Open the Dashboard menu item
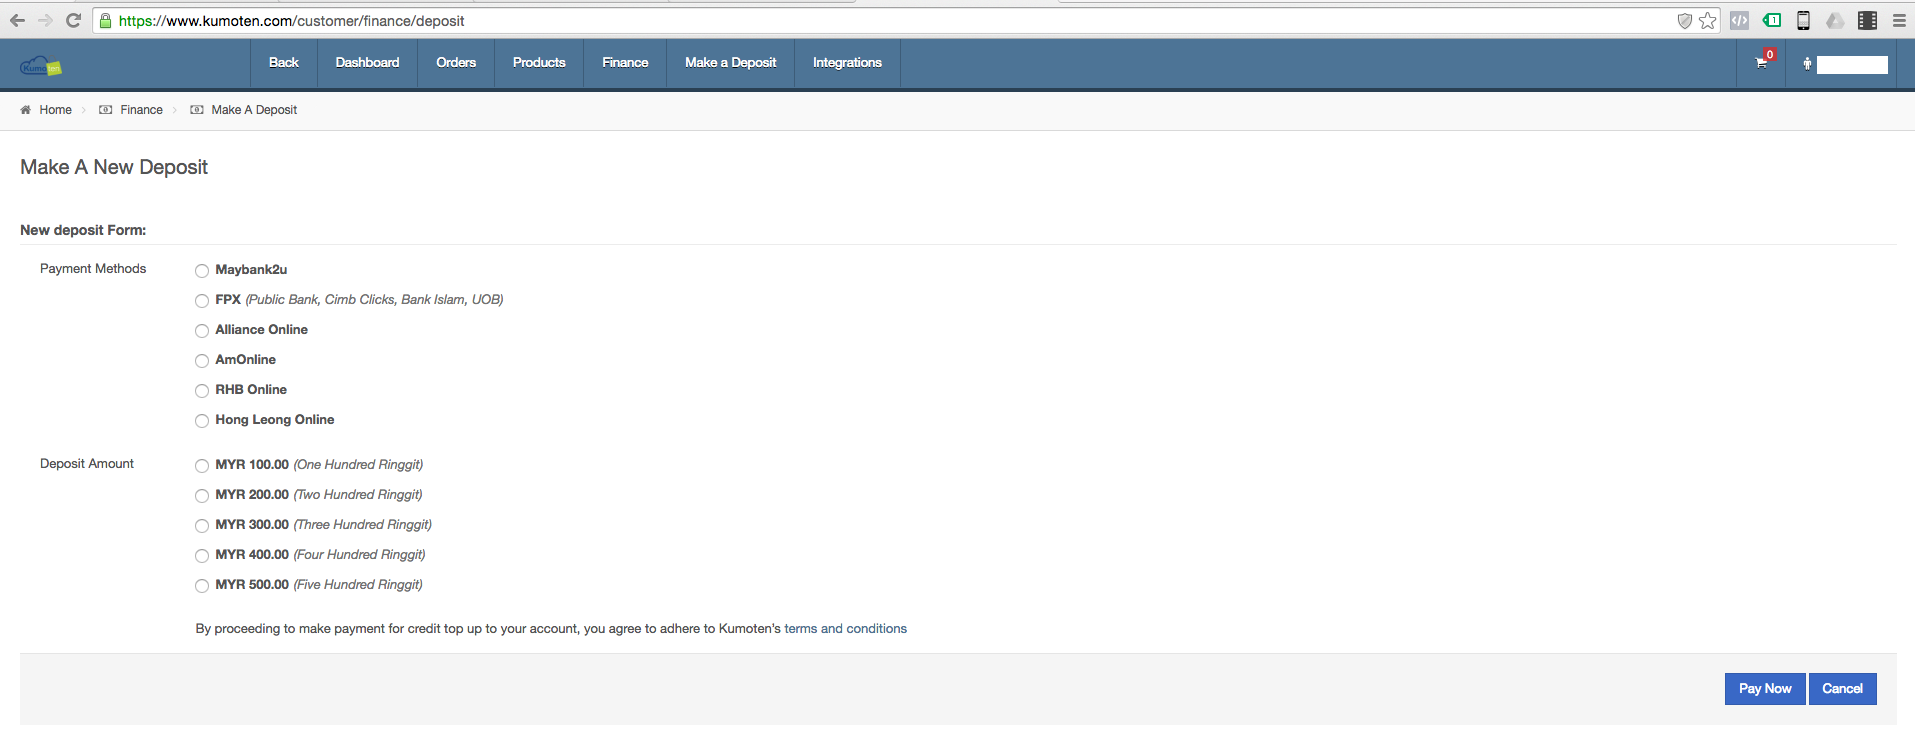 pyautogui.click(x=367, y=63)
